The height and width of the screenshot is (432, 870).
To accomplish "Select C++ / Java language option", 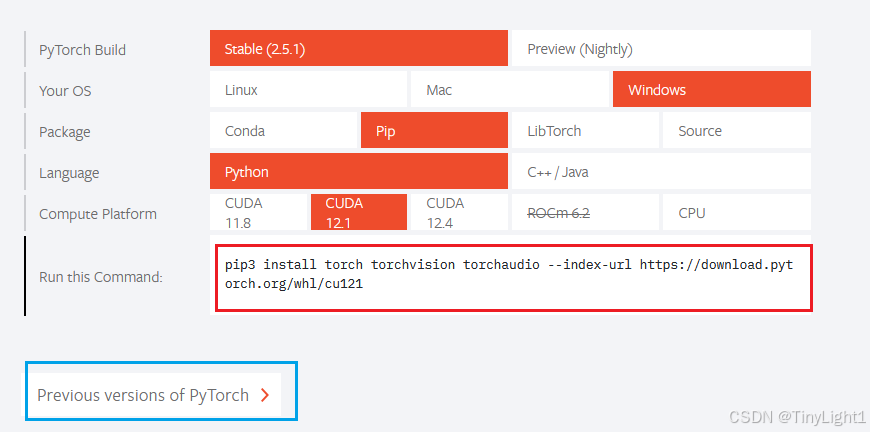I will click(661, 171).
